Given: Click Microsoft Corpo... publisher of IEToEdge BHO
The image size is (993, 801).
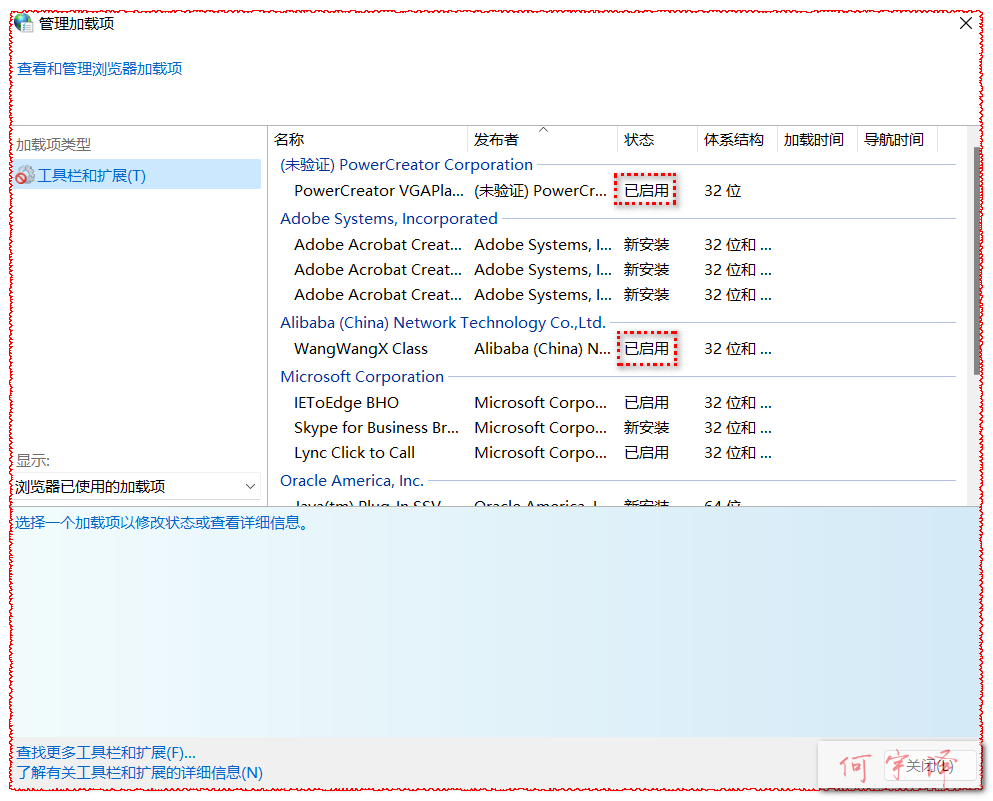Looking at the screenshot, I should (540, 403).
